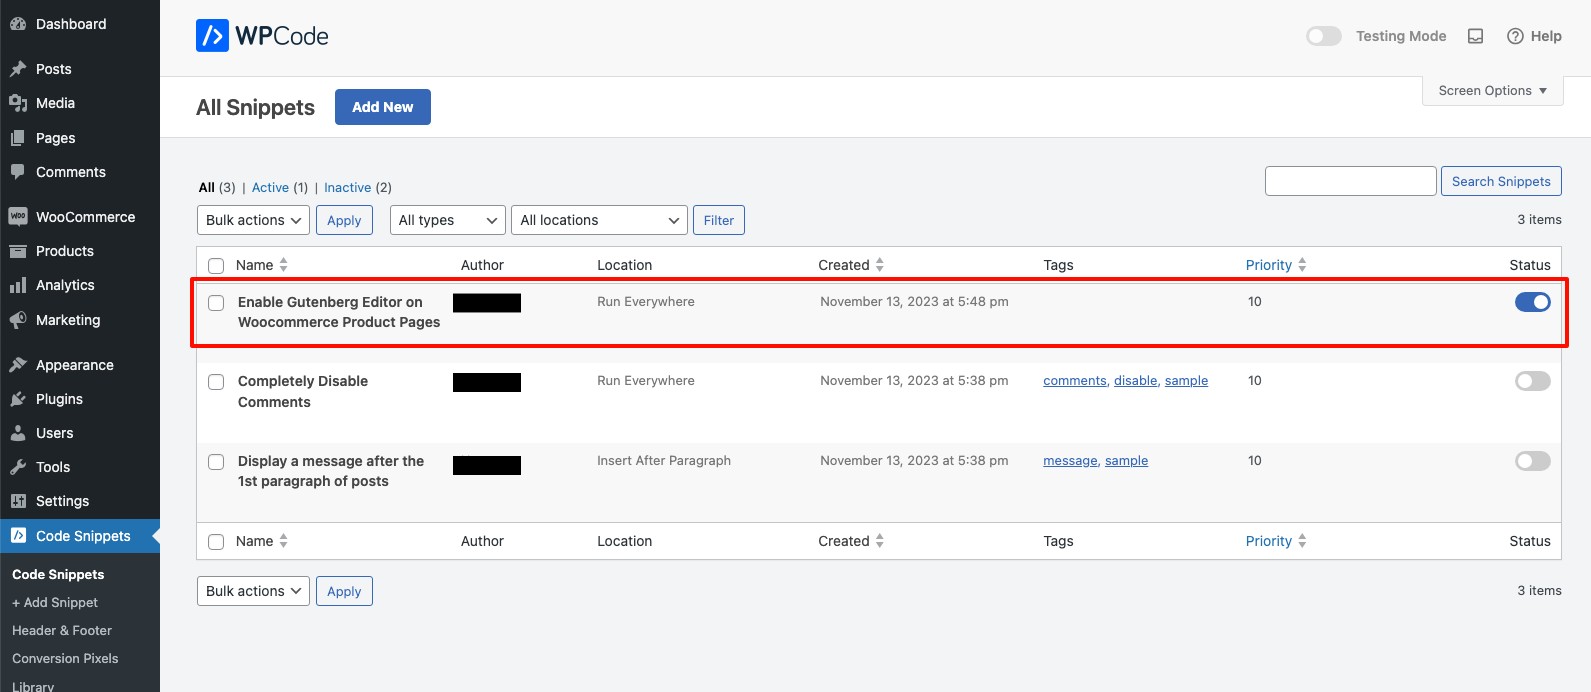Click the Marketing megaphone icon
Image resolution: width=1591 pixels, height=692 pixels.
[x=18, y=320]
